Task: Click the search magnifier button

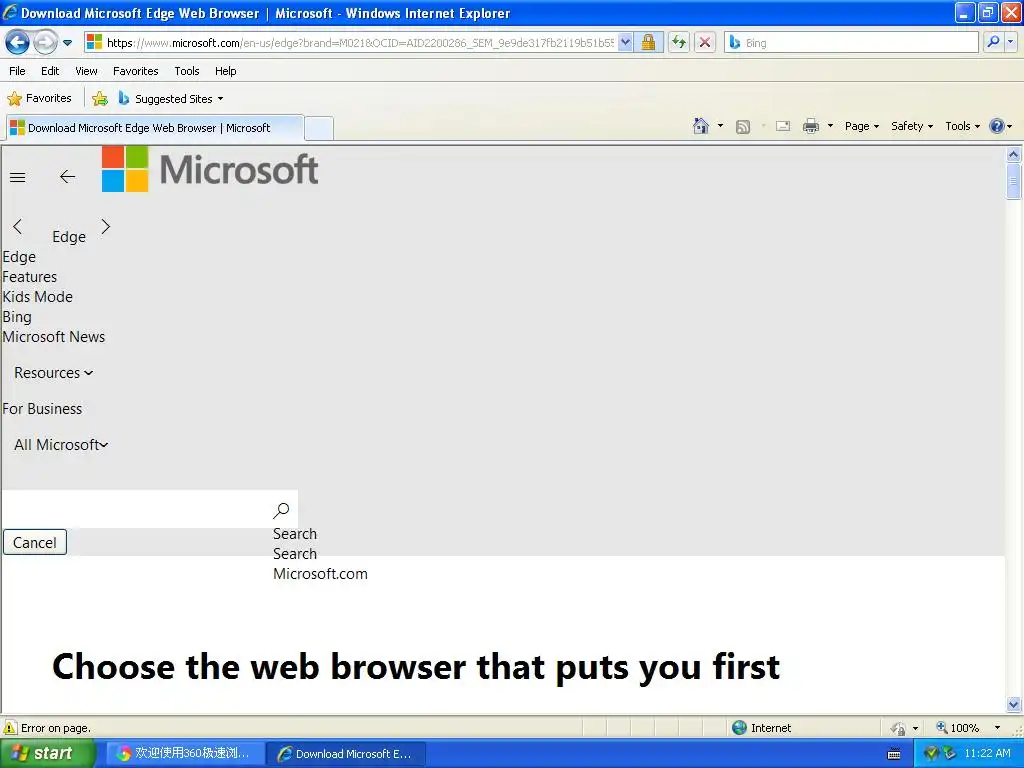Action: click(993, 42)
